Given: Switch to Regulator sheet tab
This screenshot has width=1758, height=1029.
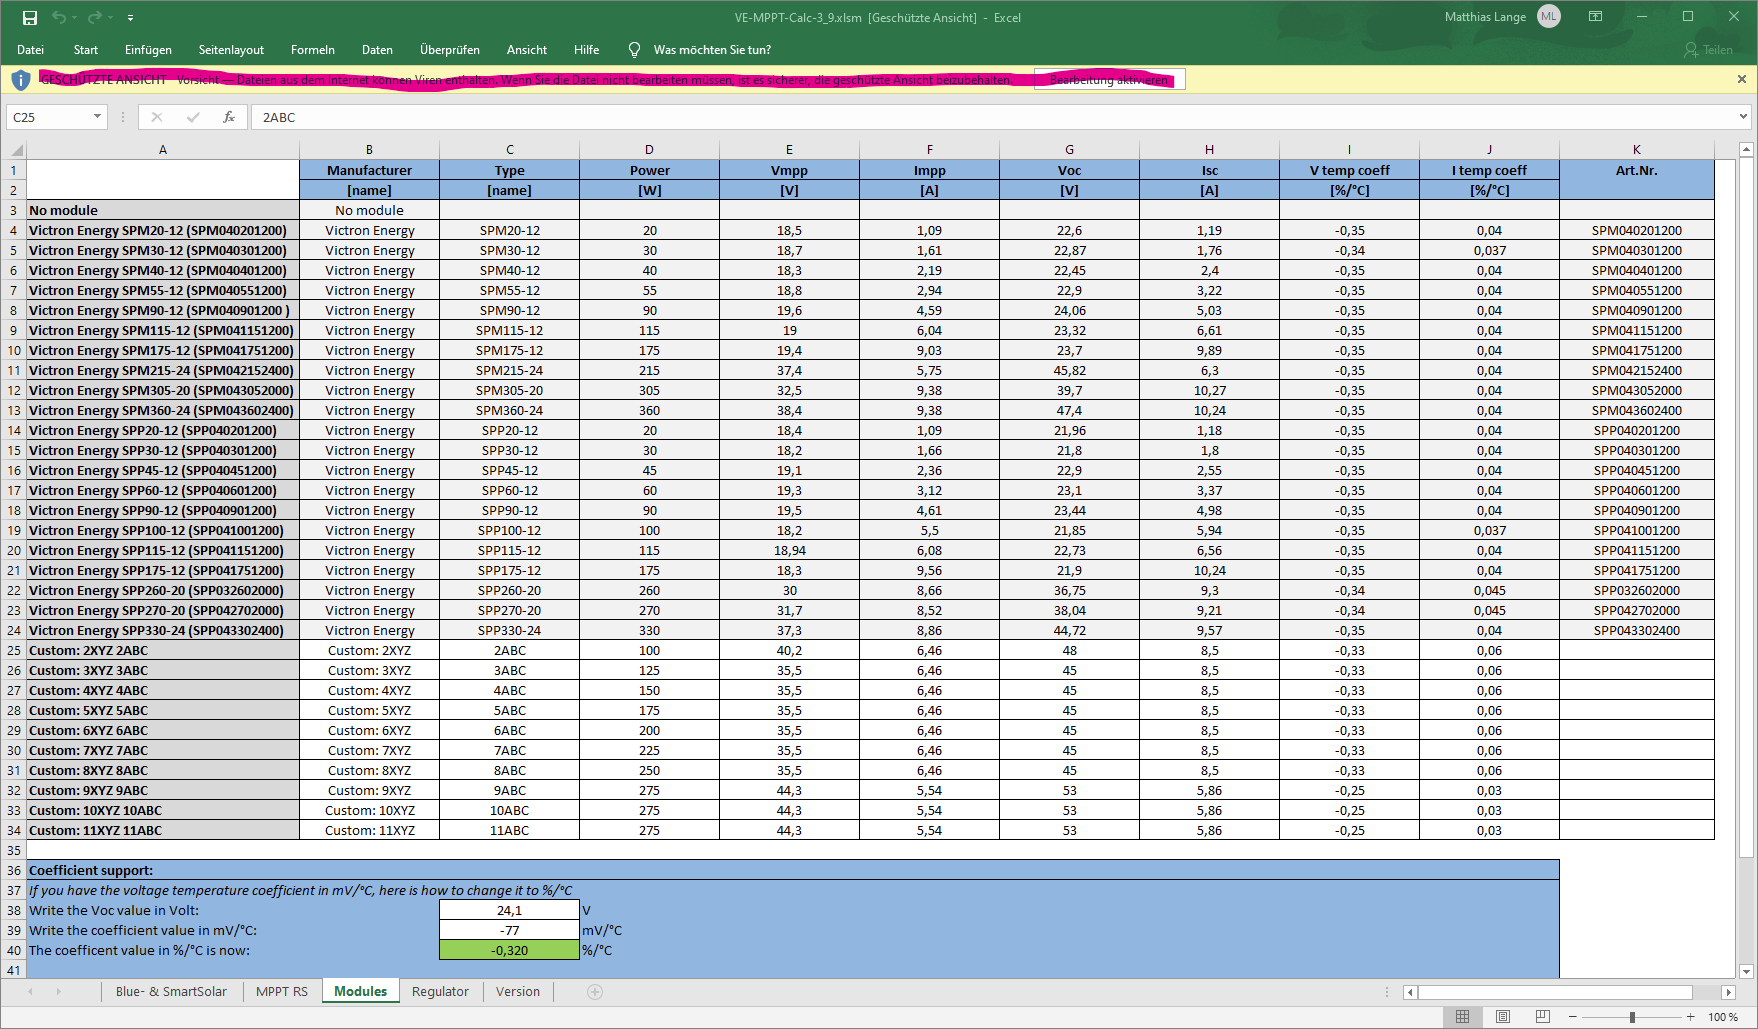Looking at the screenshot, I should (x=440, y=991).
